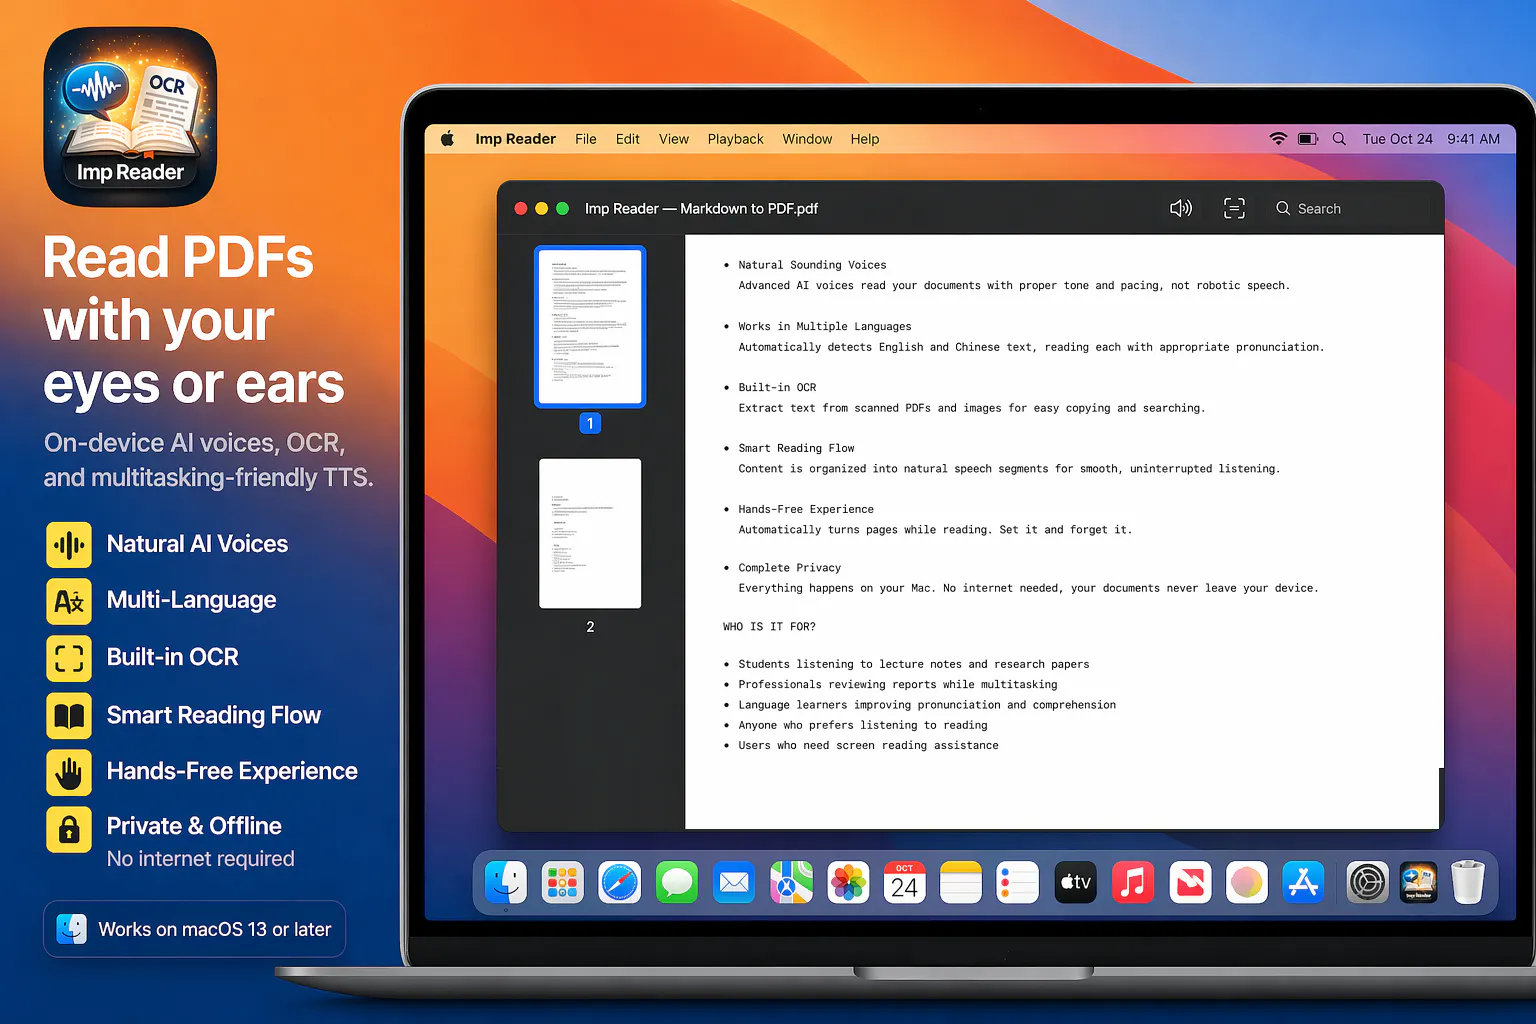This screenshot has width=1536, height=1024.
Task: Close the Imp Reader window with red button
Action: [521, 208]
